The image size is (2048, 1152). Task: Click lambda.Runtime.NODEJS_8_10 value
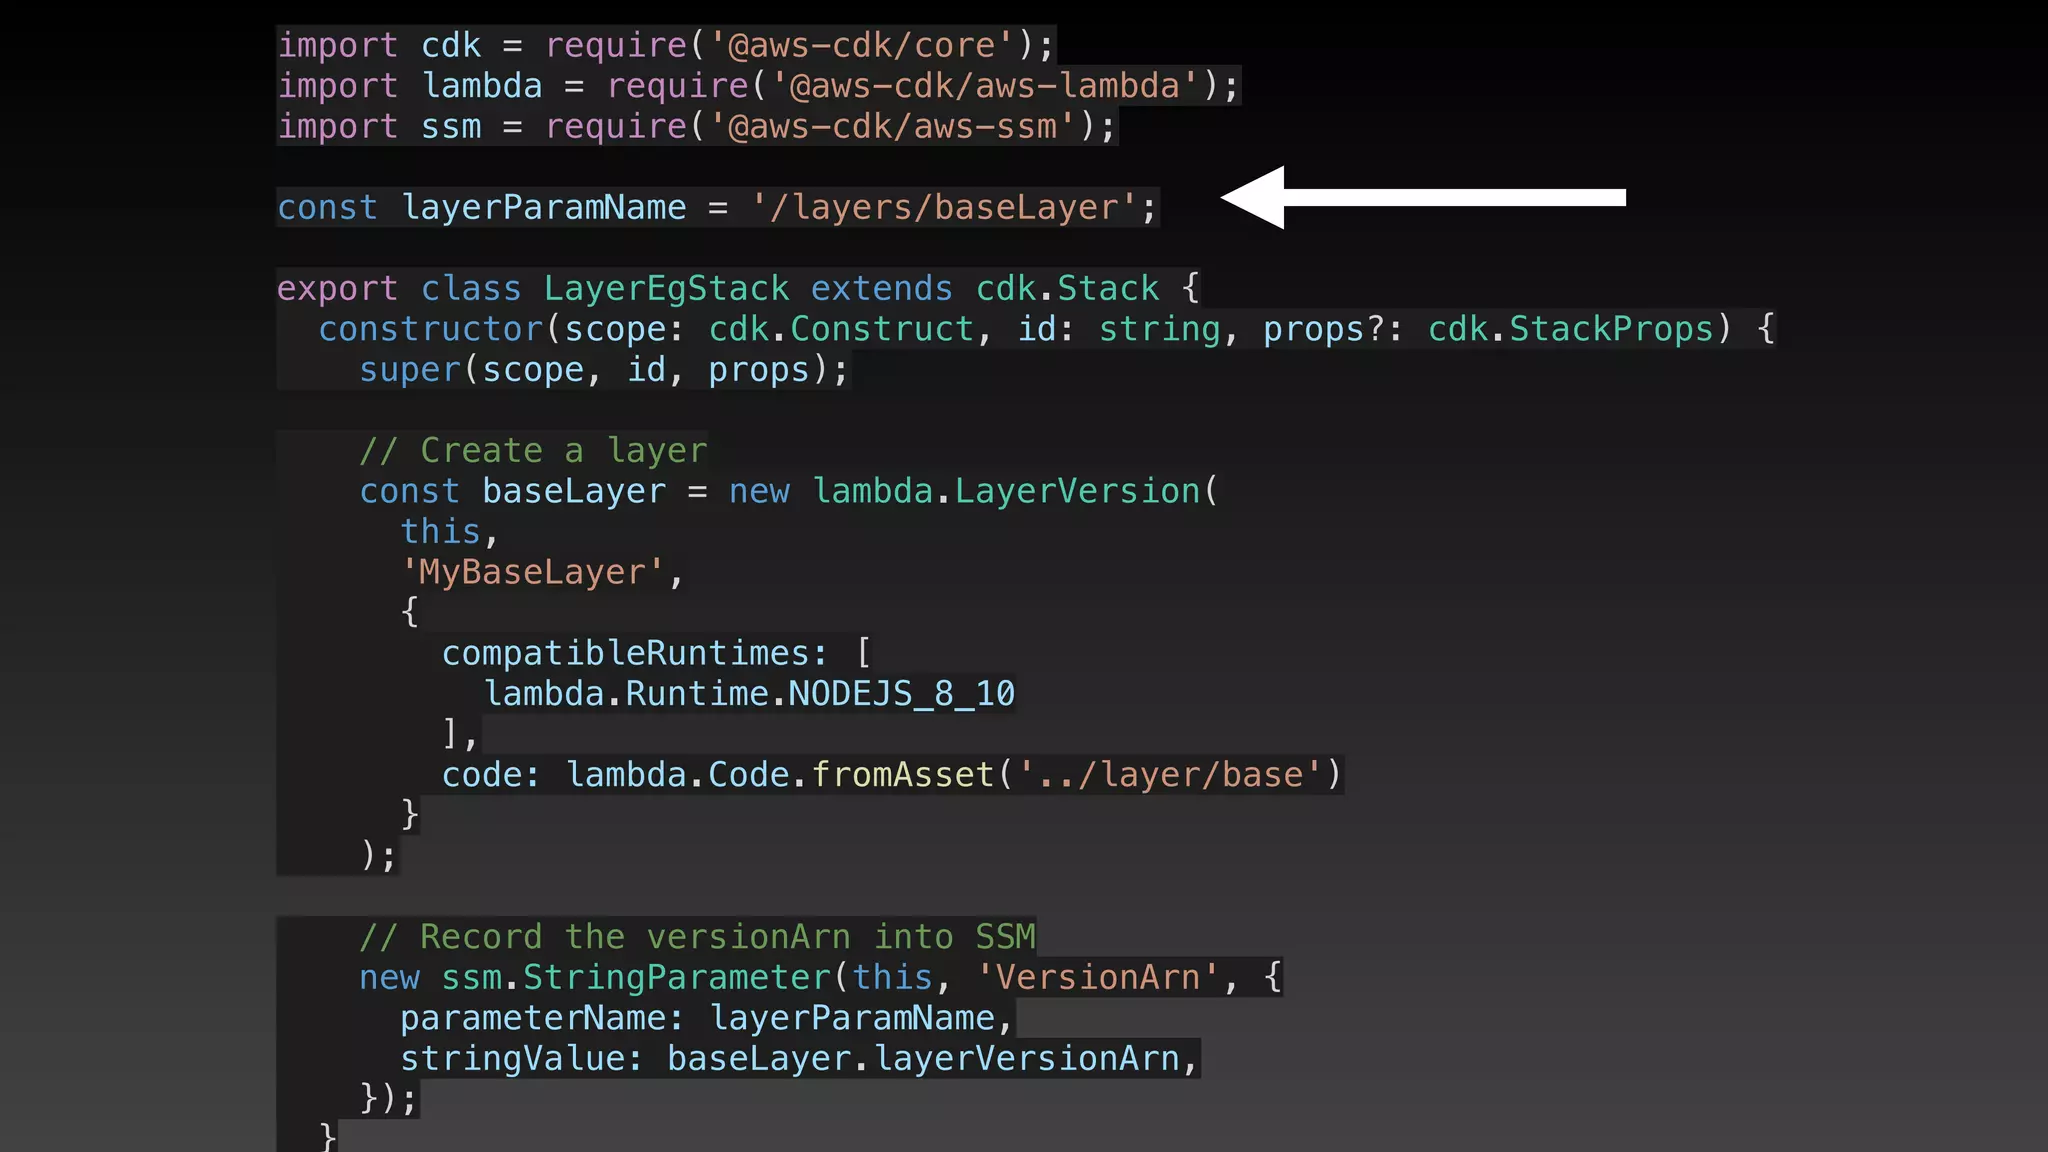pos(749,694)
